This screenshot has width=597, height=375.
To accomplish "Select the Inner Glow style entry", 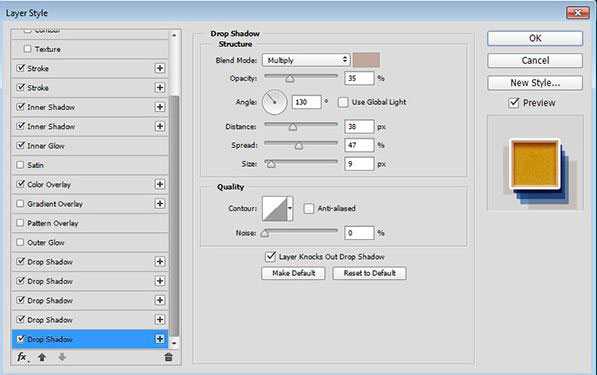I will 90,146.
